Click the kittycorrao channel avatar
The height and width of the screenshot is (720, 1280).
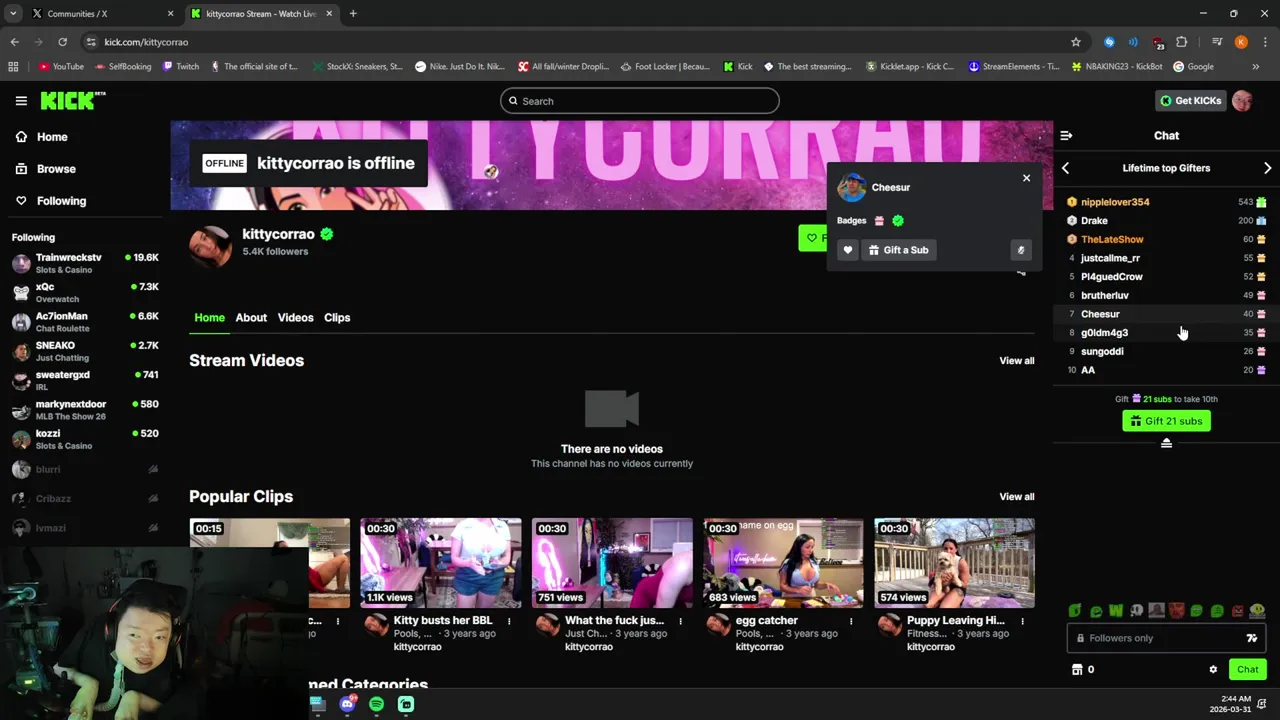210,245
